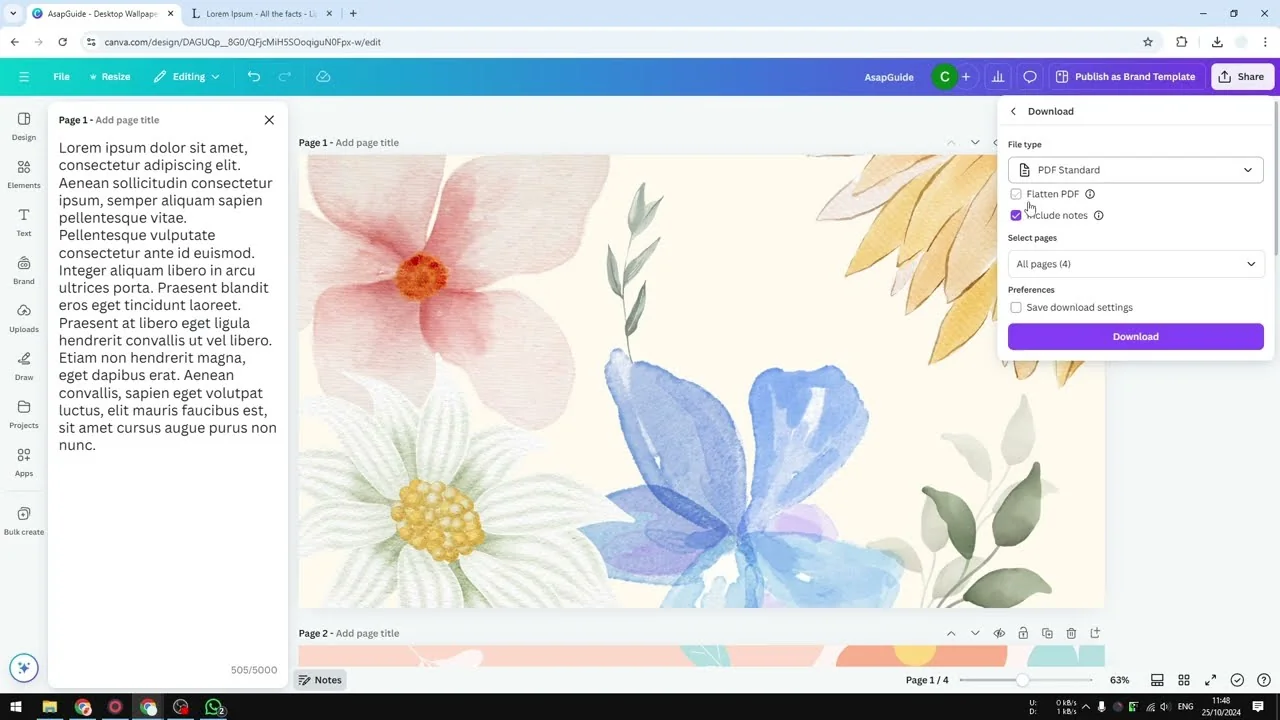Close the page notes panel

(269, 120)
